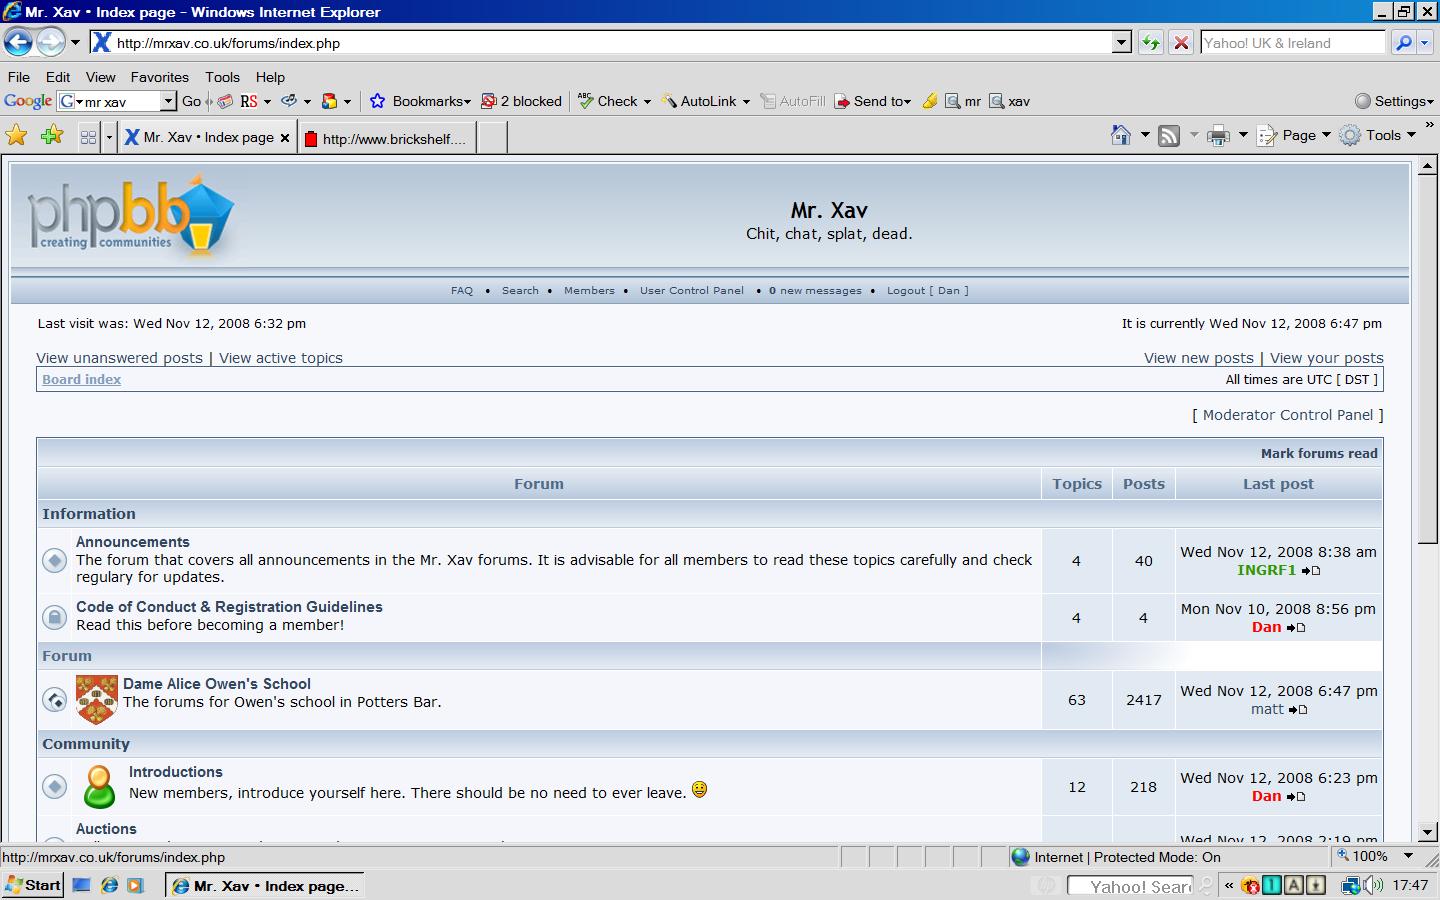Stop loading with the red X icon
Image resolution: width=1440 pixels, height=900 pixels.
(1181, 43)
